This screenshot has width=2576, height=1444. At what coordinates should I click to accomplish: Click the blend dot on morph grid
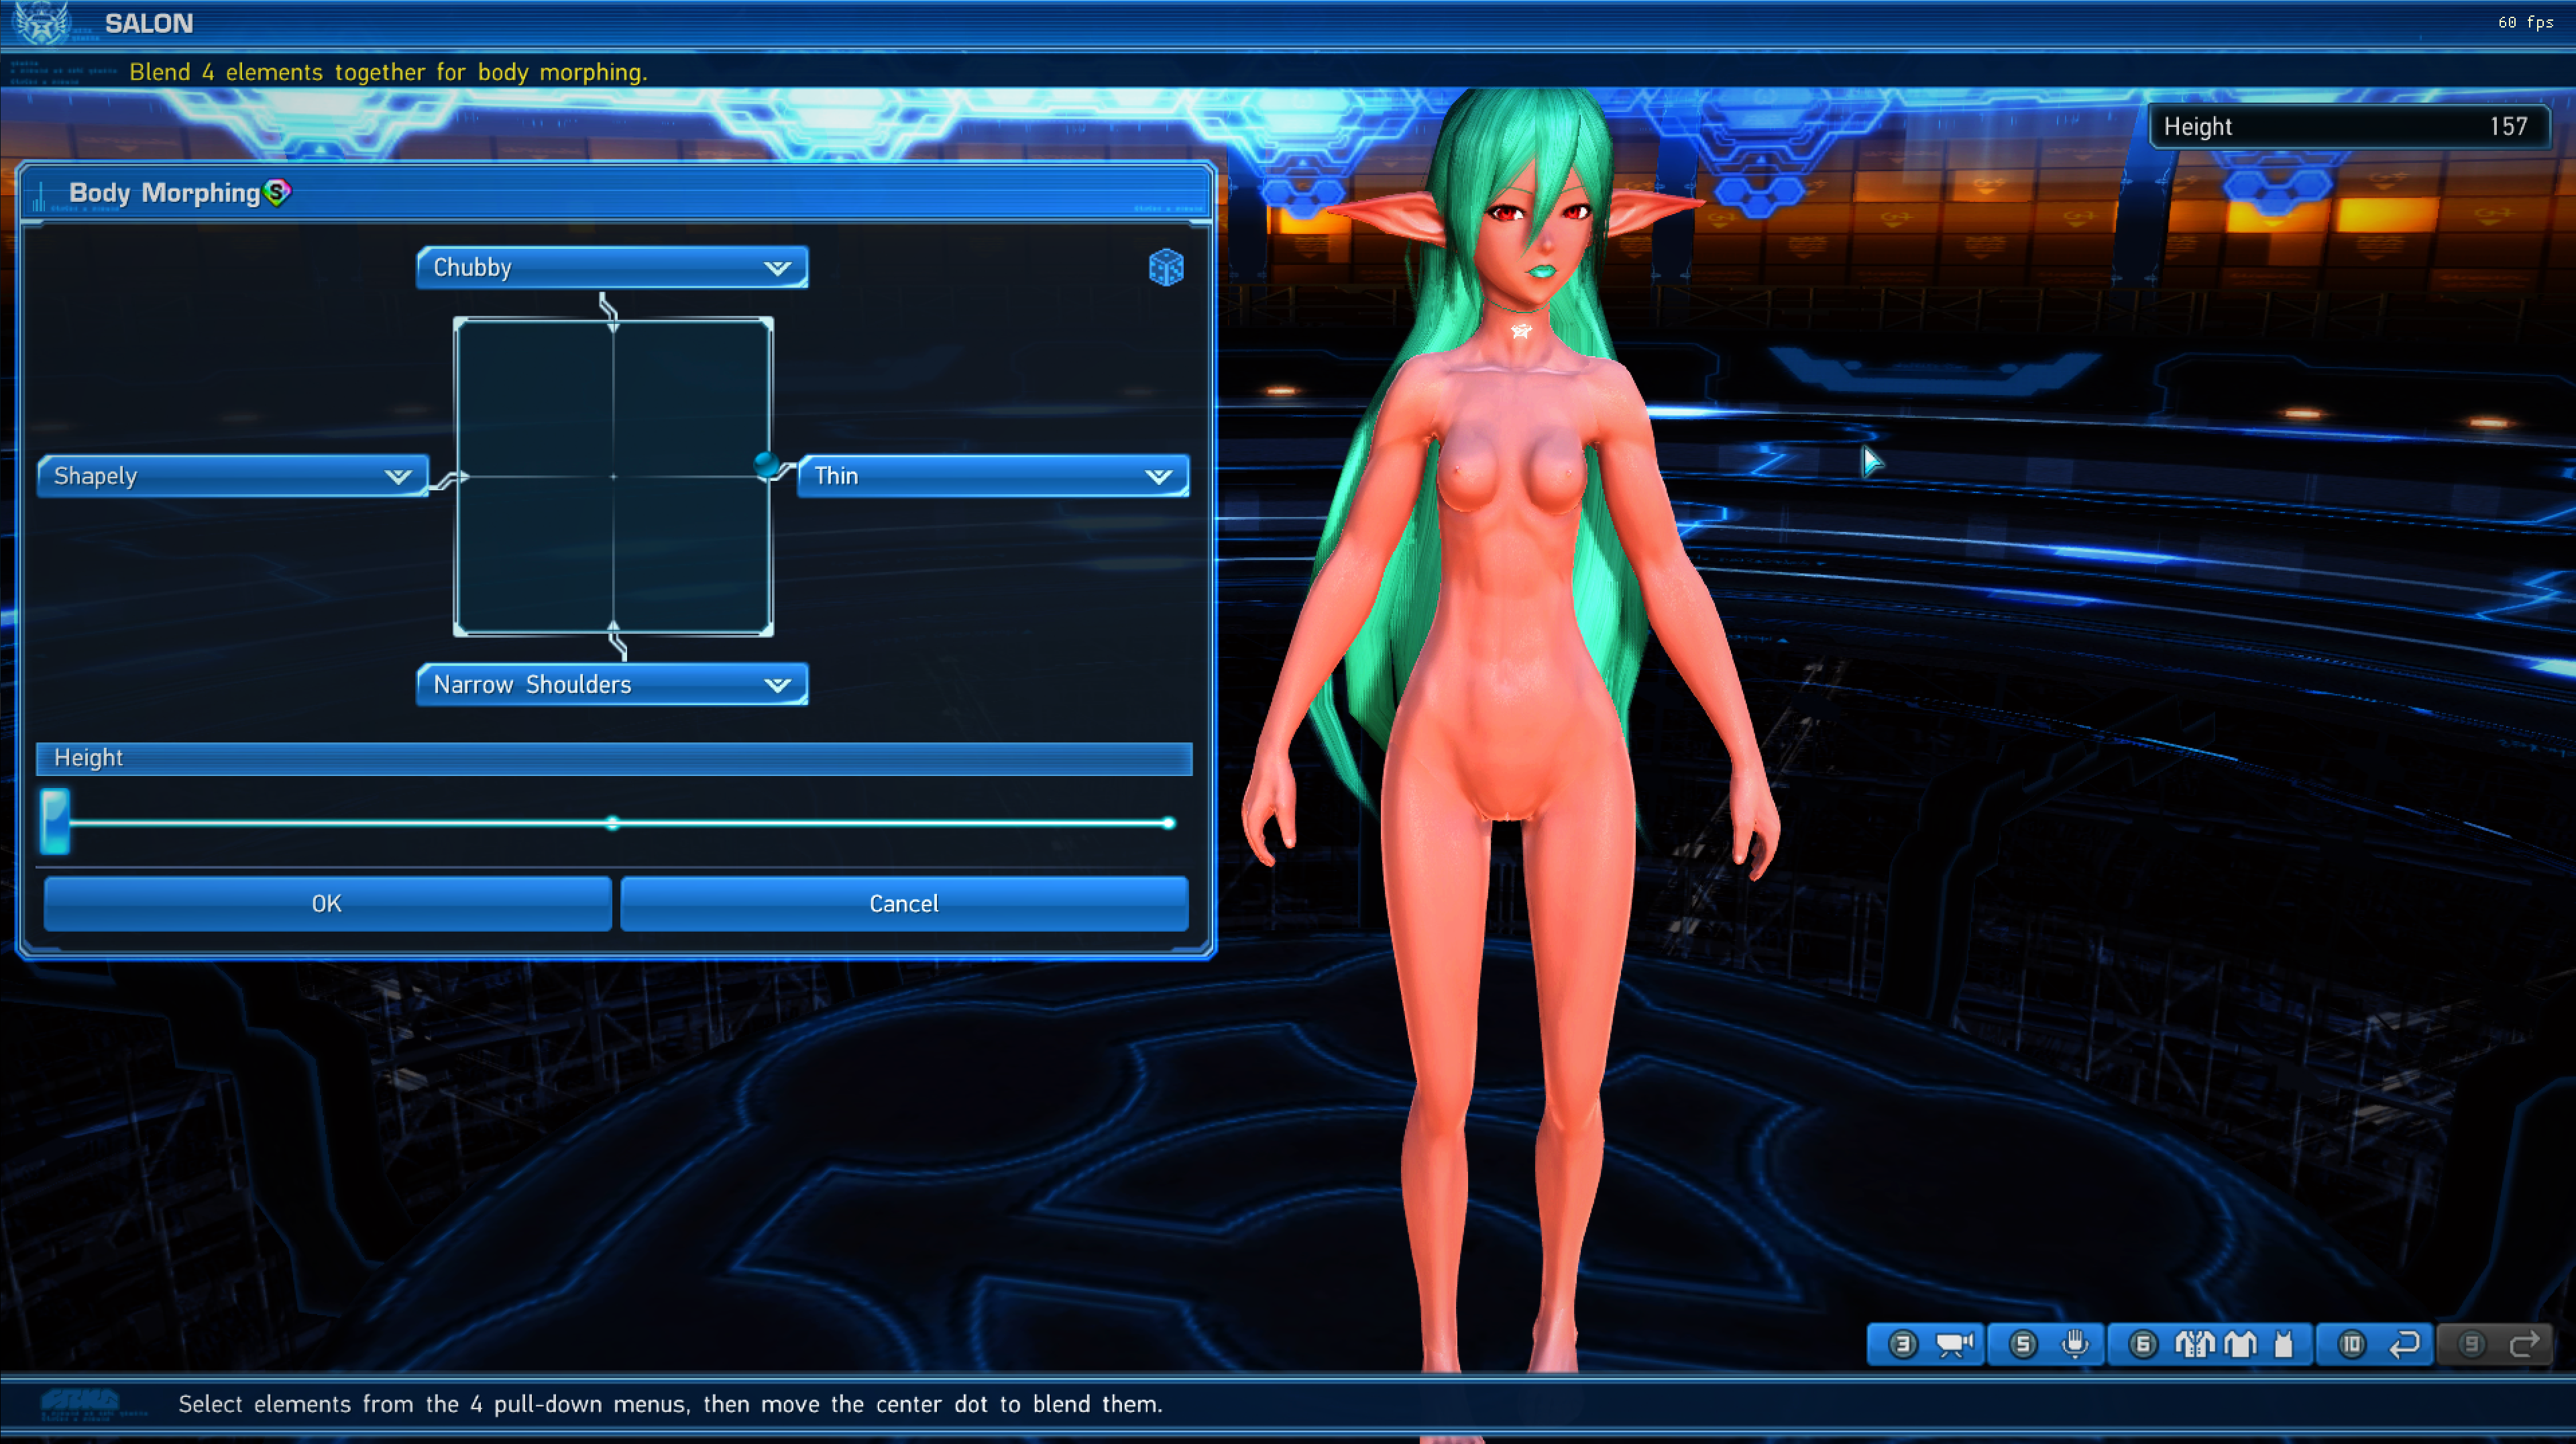(766, 464)
